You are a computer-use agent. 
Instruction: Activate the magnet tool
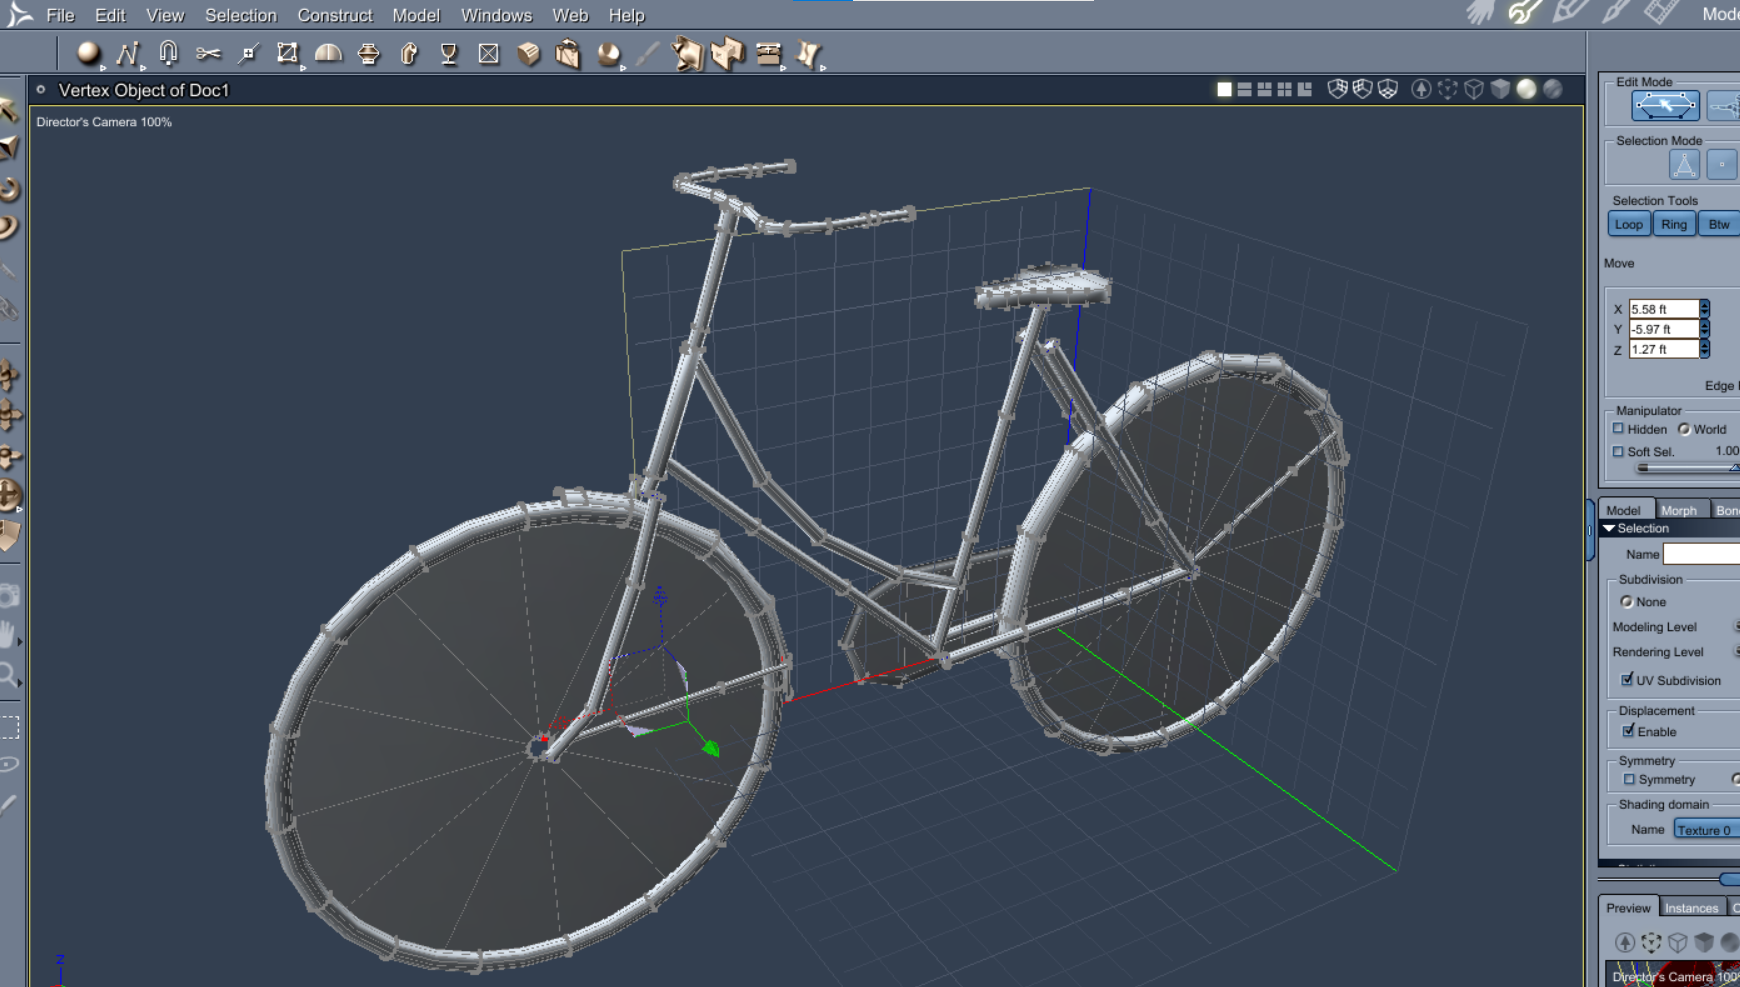click(x=168, y=53)
